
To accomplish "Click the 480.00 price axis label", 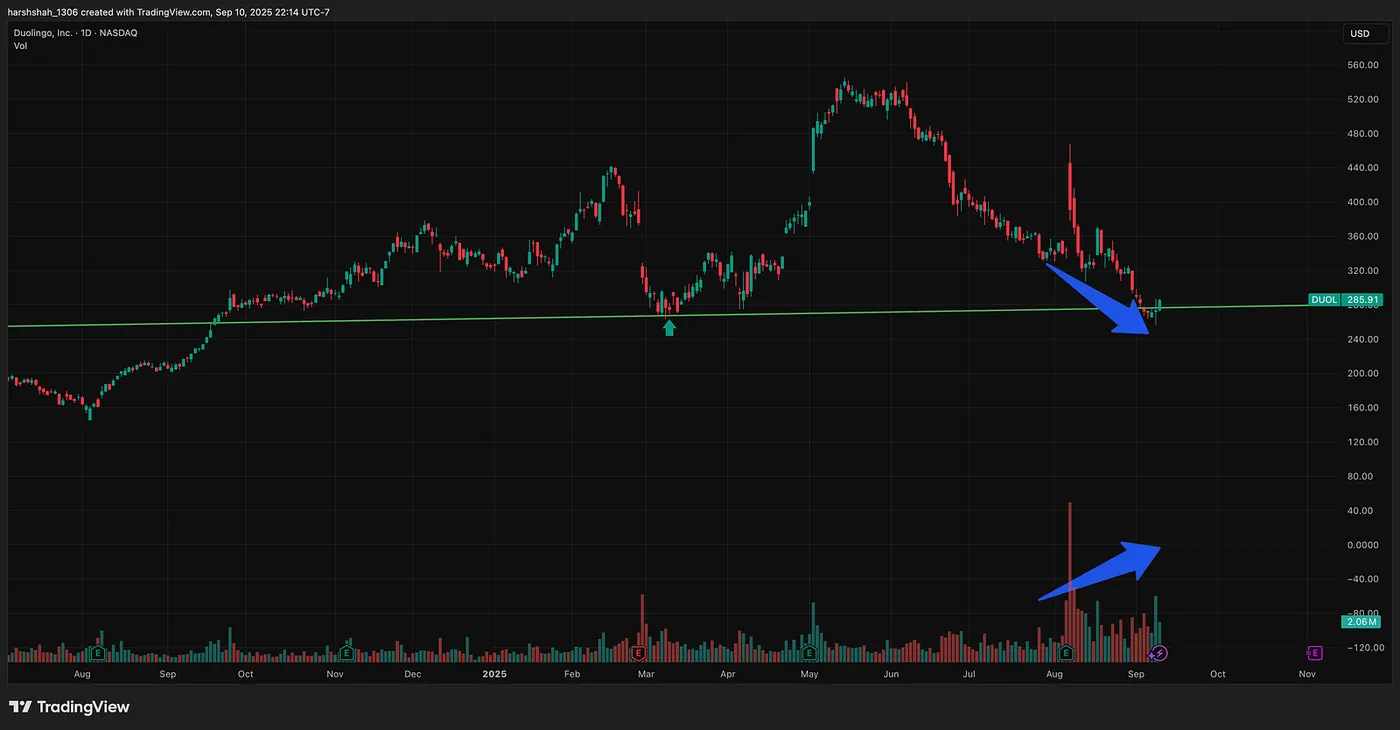I will [1363, 134].
